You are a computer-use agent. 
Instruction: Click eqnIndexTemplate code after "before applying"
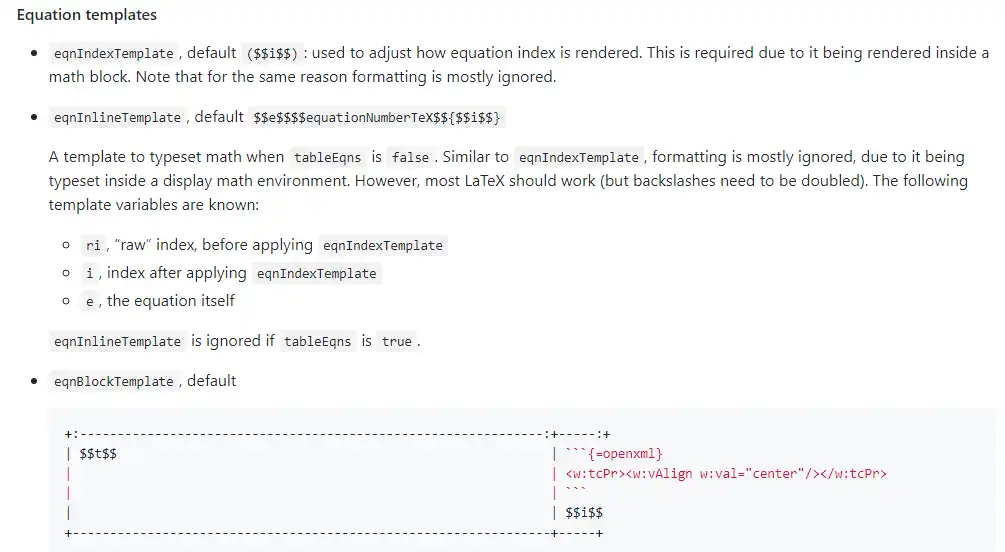pyautogui.click(x=383, y=245)
